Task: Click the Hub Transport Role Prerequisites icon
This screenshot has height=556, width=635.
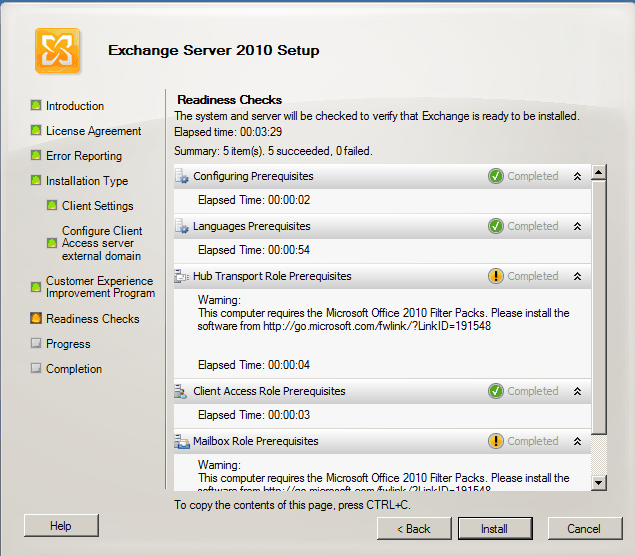Action: (182, 276)
